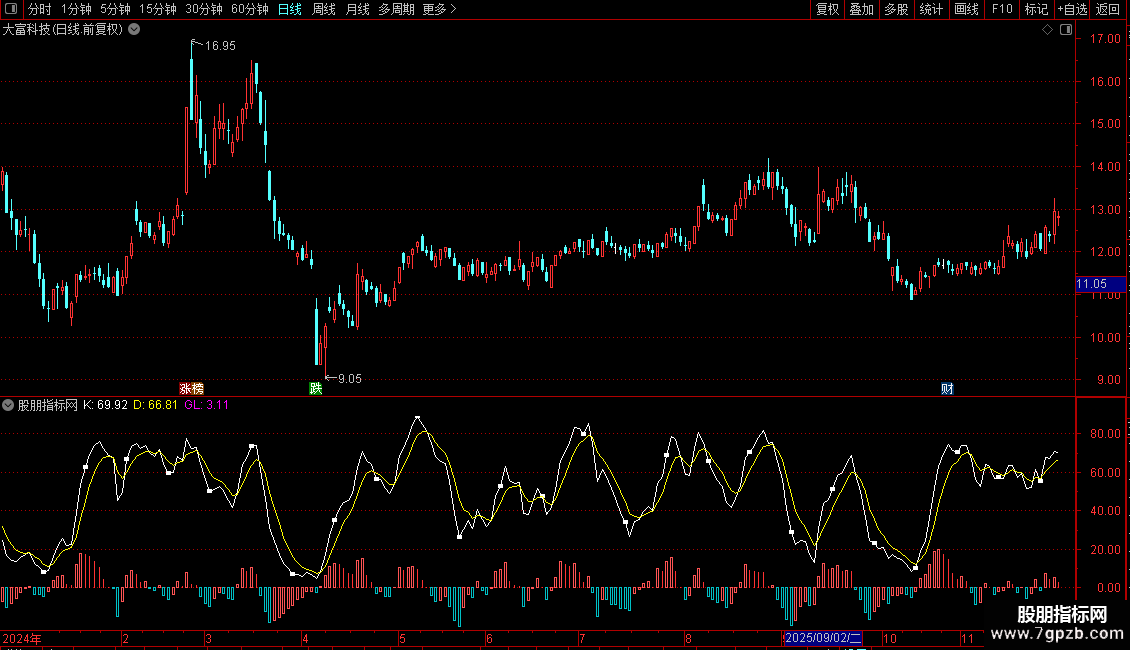
Task: Open the dropdown next to 大富科技 title
Action: click(134, 30)
